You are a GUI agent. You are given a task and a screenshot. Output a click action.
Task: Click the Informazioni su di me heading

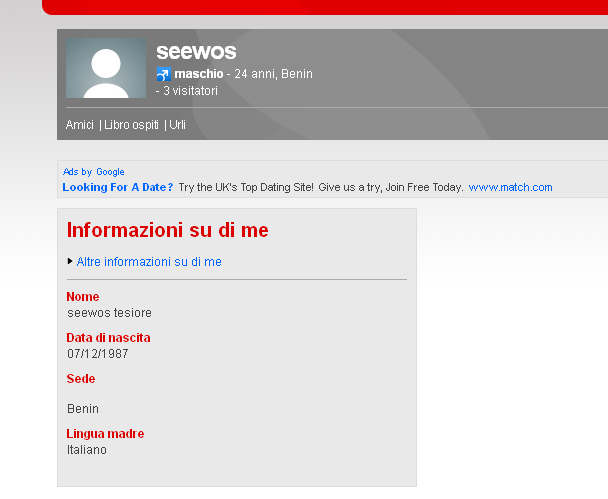coord(167,230)
